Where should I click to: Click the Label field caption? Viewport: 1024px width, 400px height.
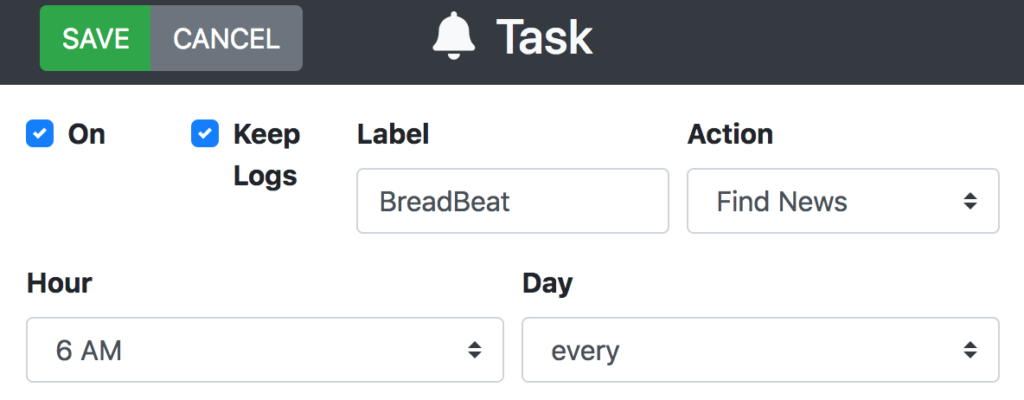(x=393, y=134)
